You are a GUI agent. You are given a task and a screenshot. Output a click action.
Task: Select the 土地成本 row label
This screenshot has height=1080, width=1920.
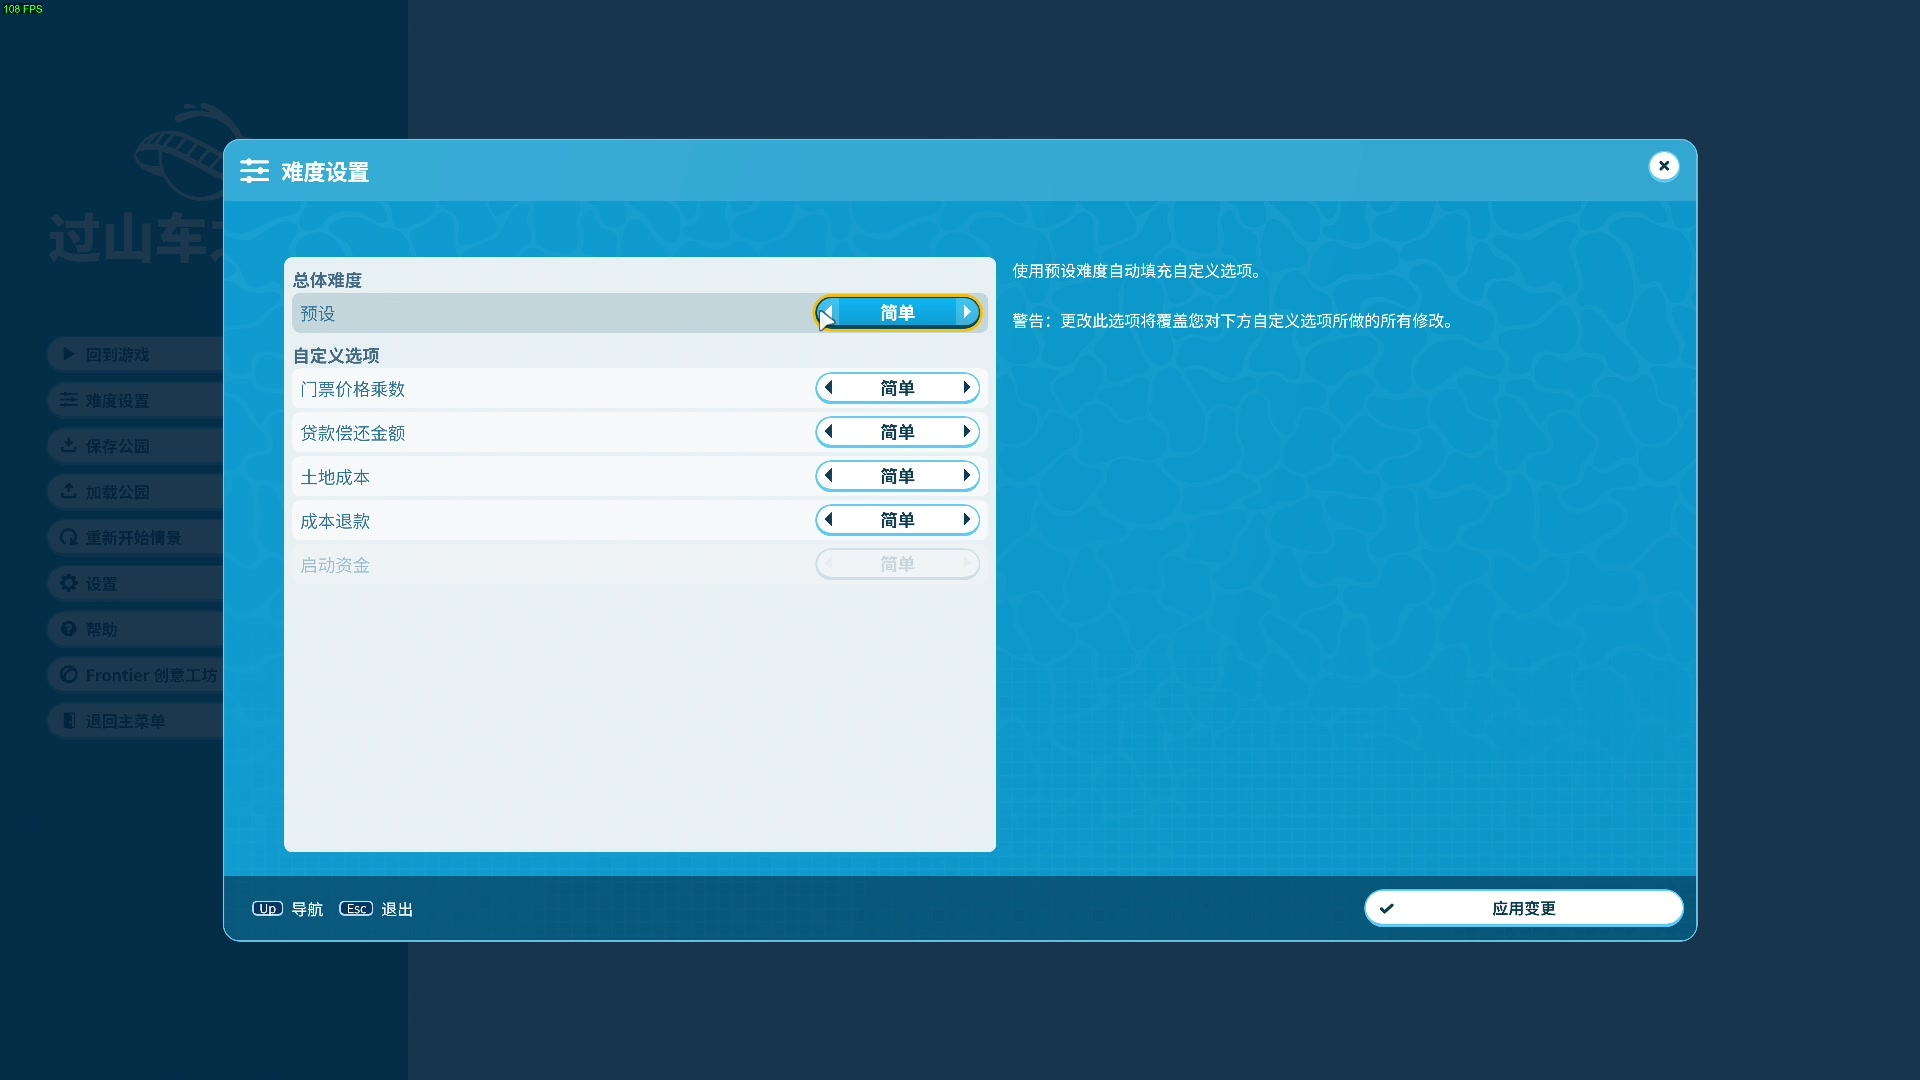point(335,477)
